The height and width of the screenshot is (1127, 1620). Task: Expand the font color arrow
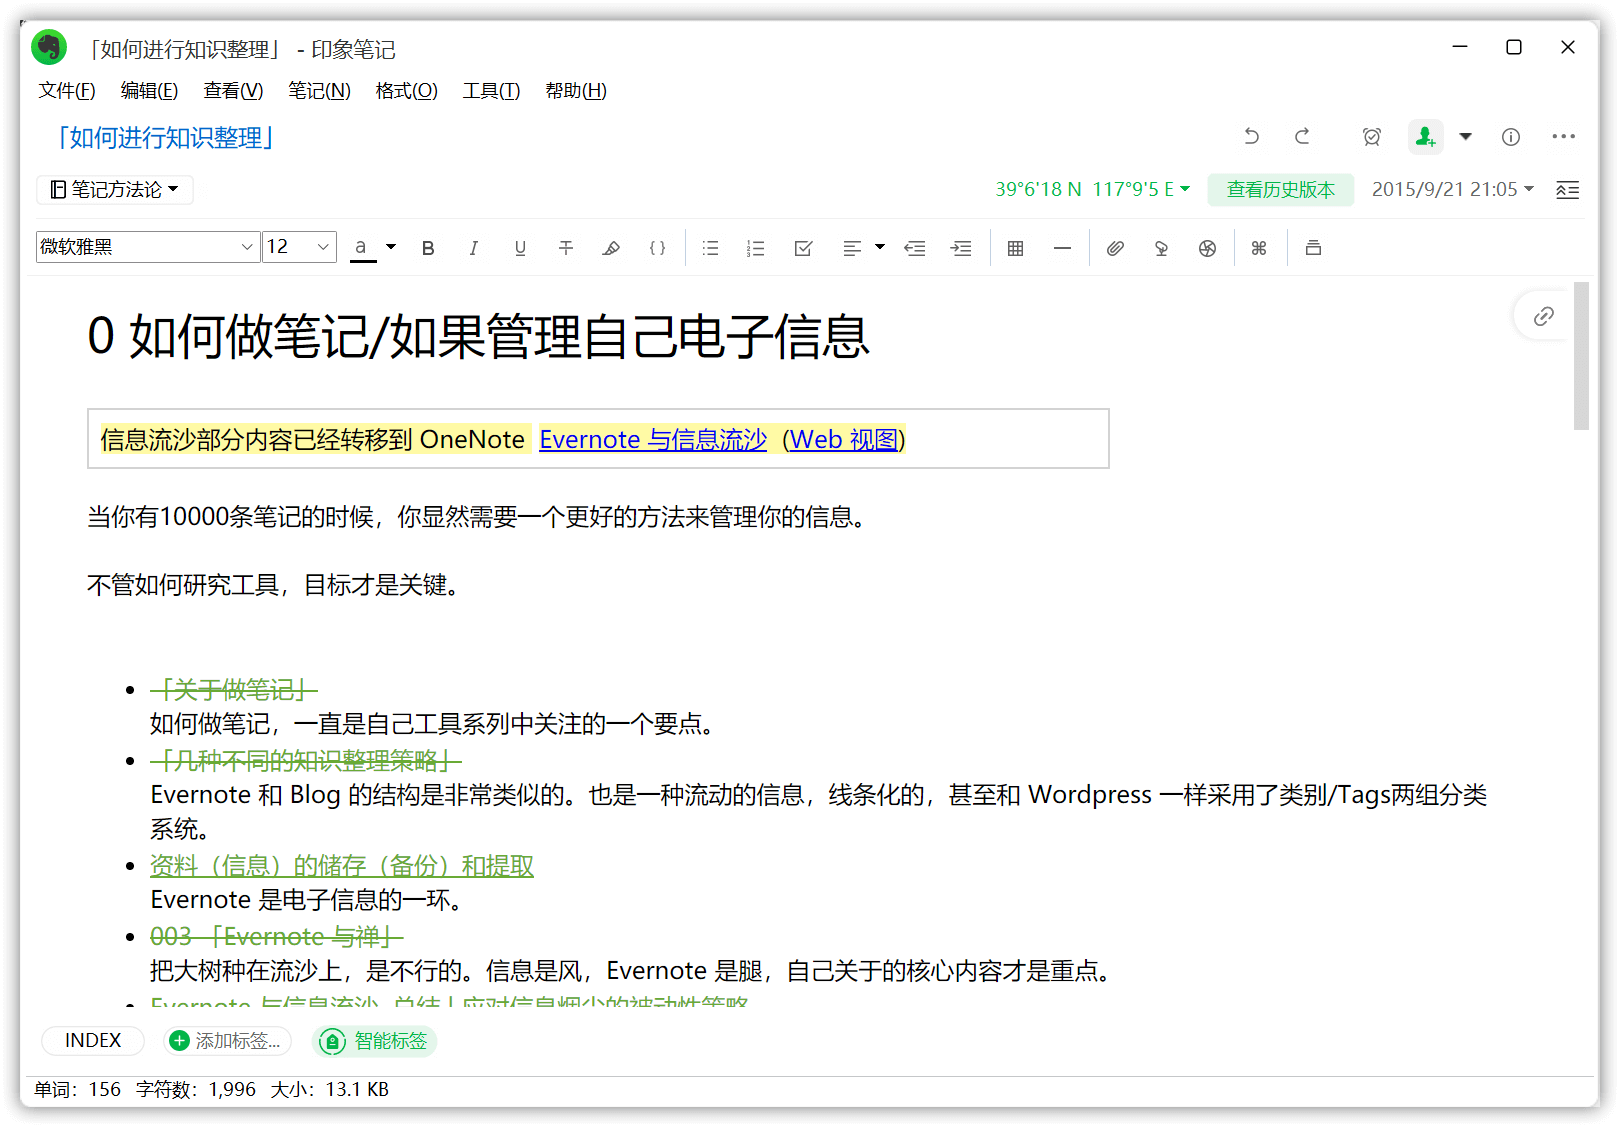(x=391, y=247)
